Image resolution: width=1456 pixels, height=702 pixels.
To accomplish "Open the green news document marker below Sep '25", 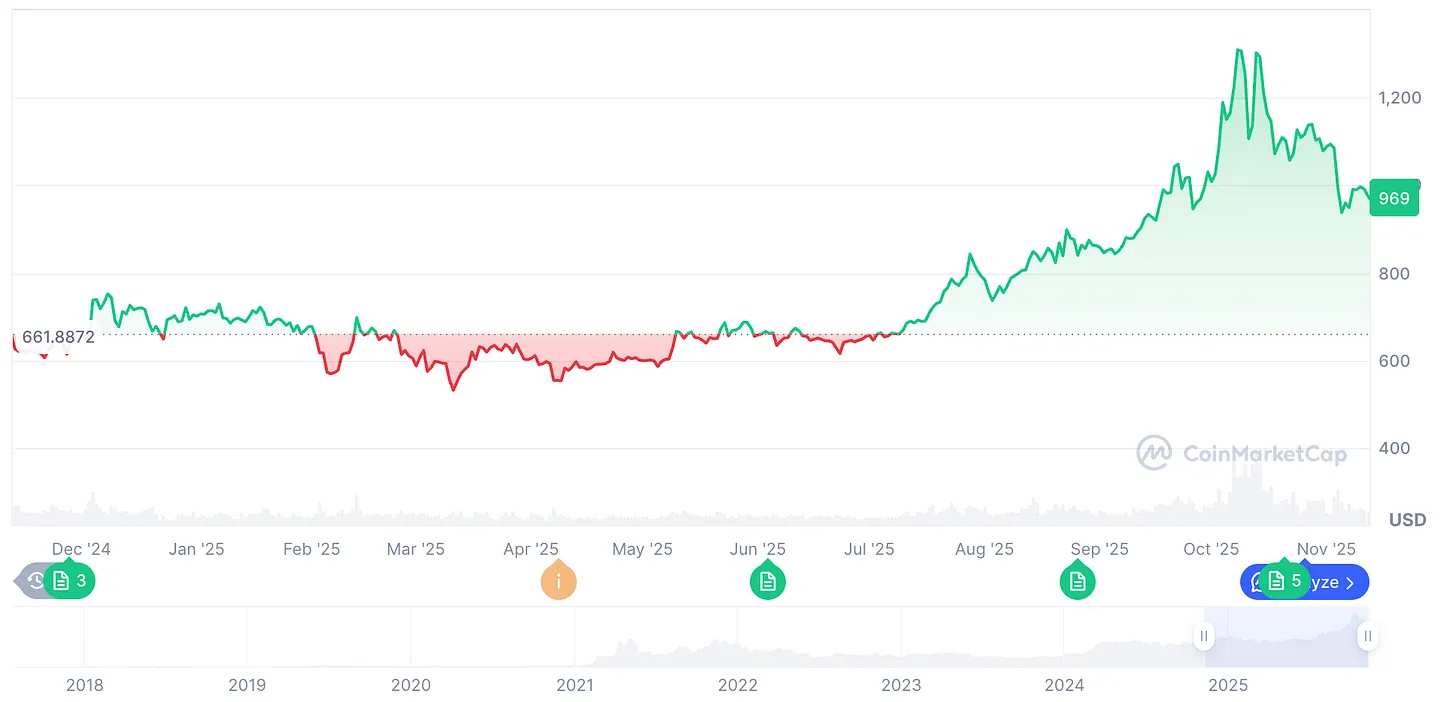I will click(x=1077, y=581).
